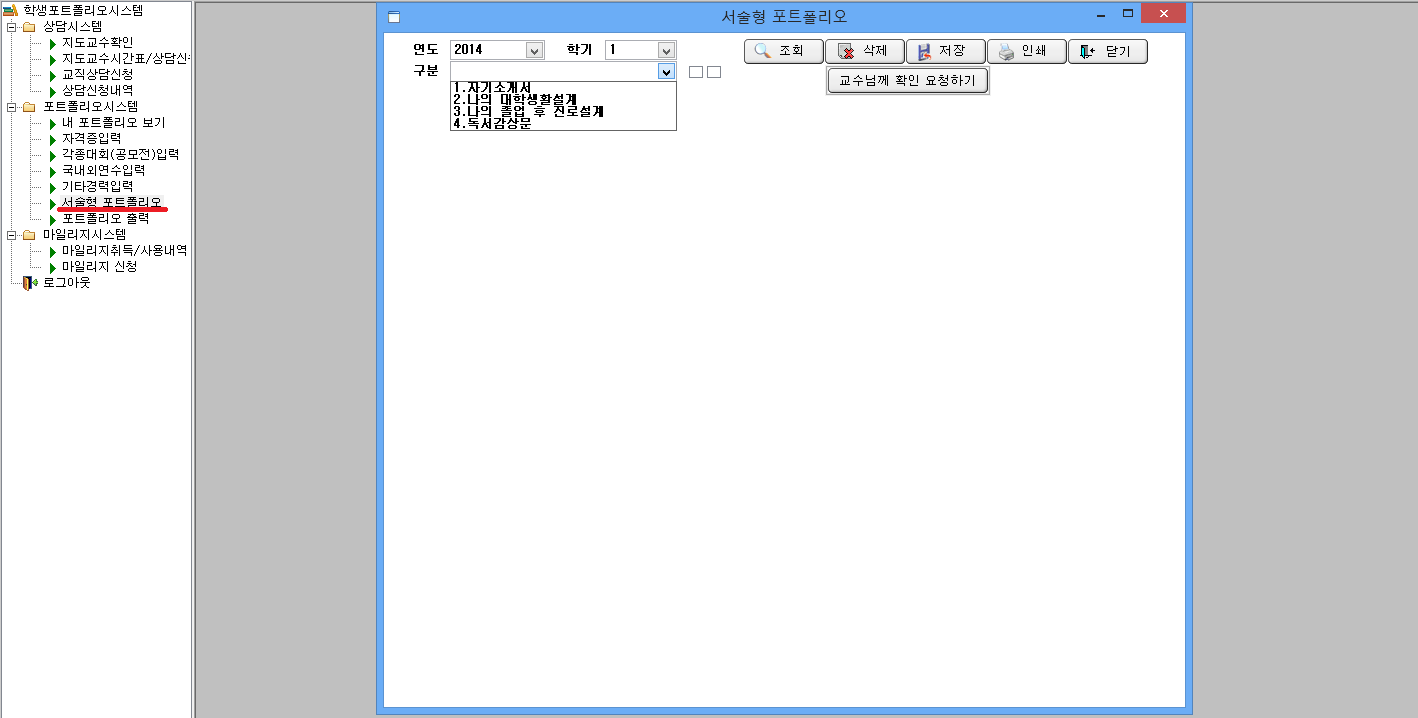Click the floppy disk icon on 저장 button
This screenshot has height=718, width=1418.
point(924,52)
